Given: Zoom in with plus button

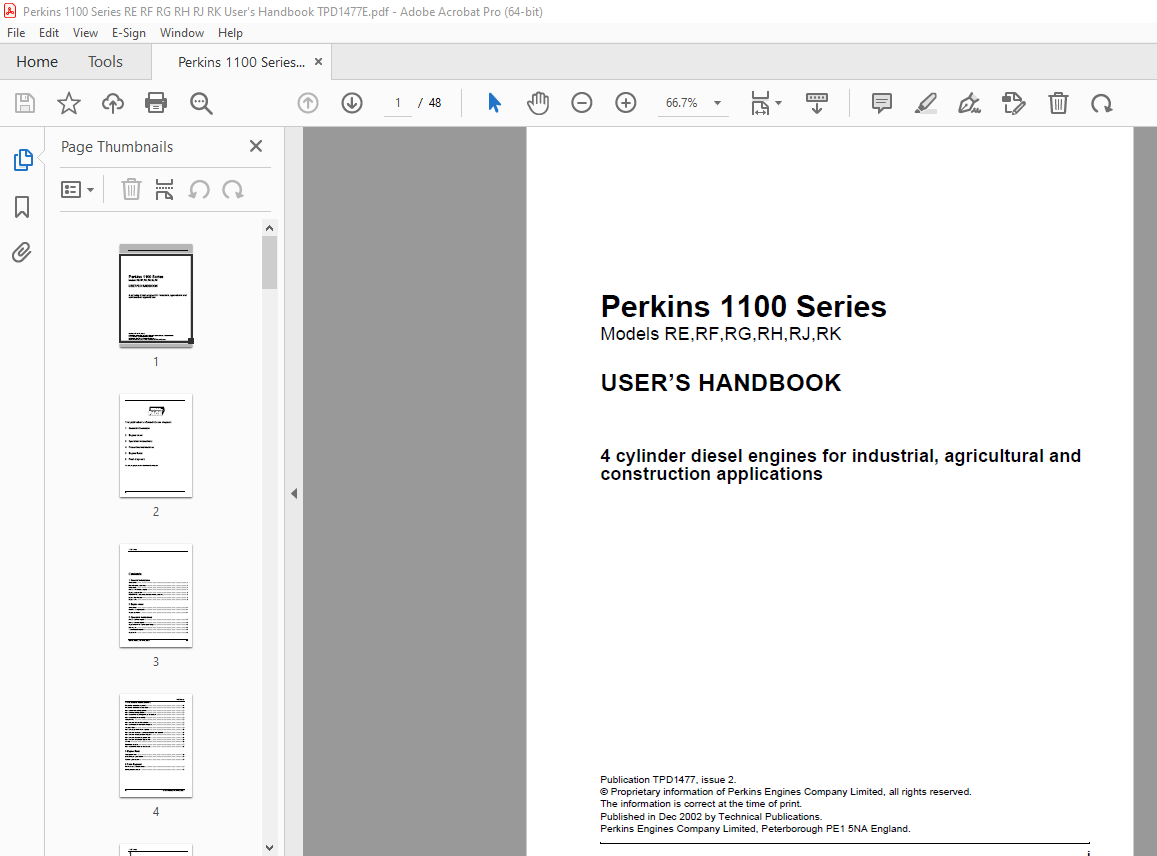Looking at the screenshot, I should pos(626,103).
